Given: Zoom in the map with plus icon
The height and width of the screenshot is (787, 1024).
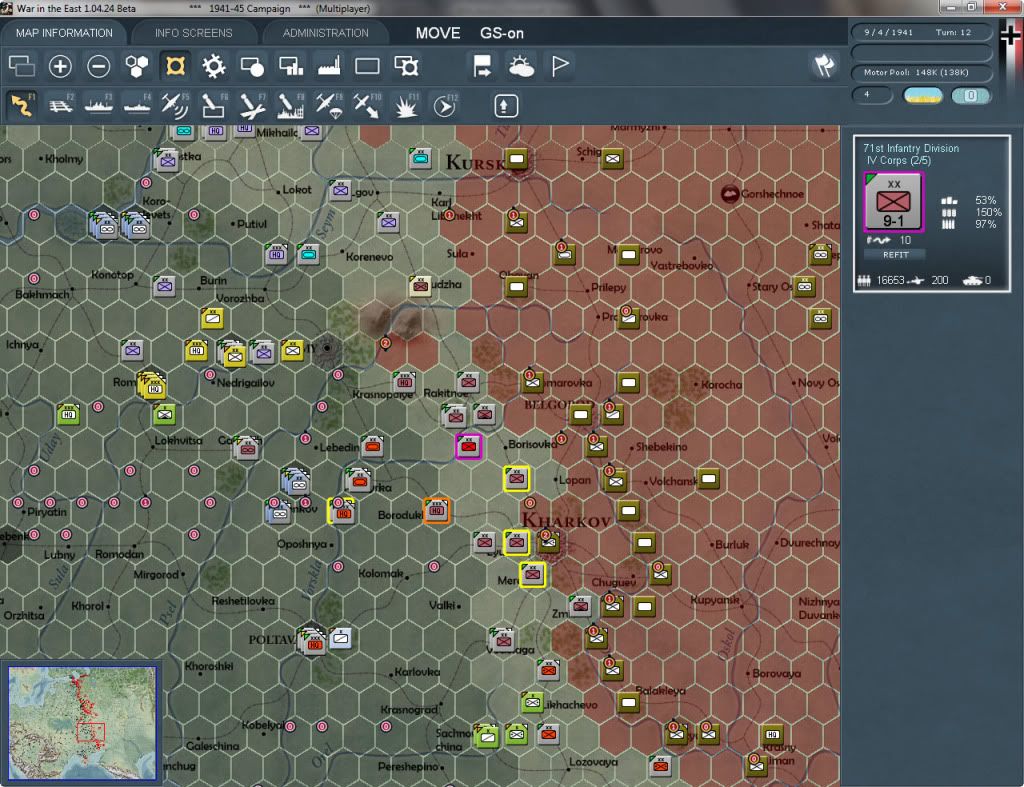Looking at the screenshot, I should pyautogui.click(x=60, y=66).
